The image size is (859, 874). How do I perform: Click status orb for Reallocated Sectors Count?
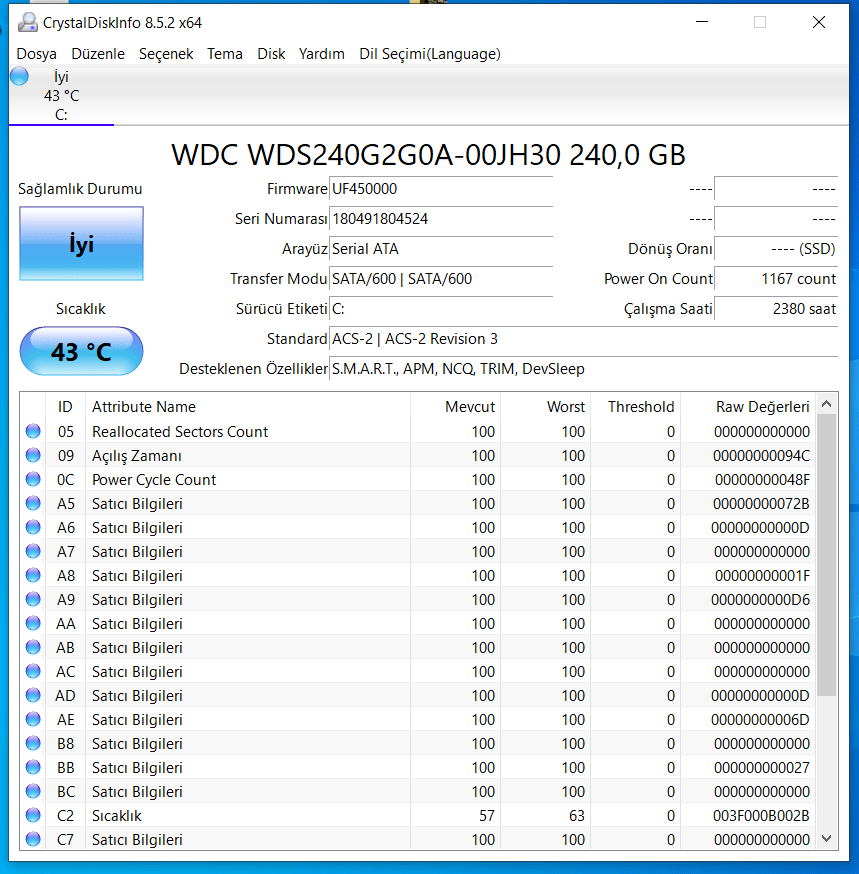pos(33,431)
